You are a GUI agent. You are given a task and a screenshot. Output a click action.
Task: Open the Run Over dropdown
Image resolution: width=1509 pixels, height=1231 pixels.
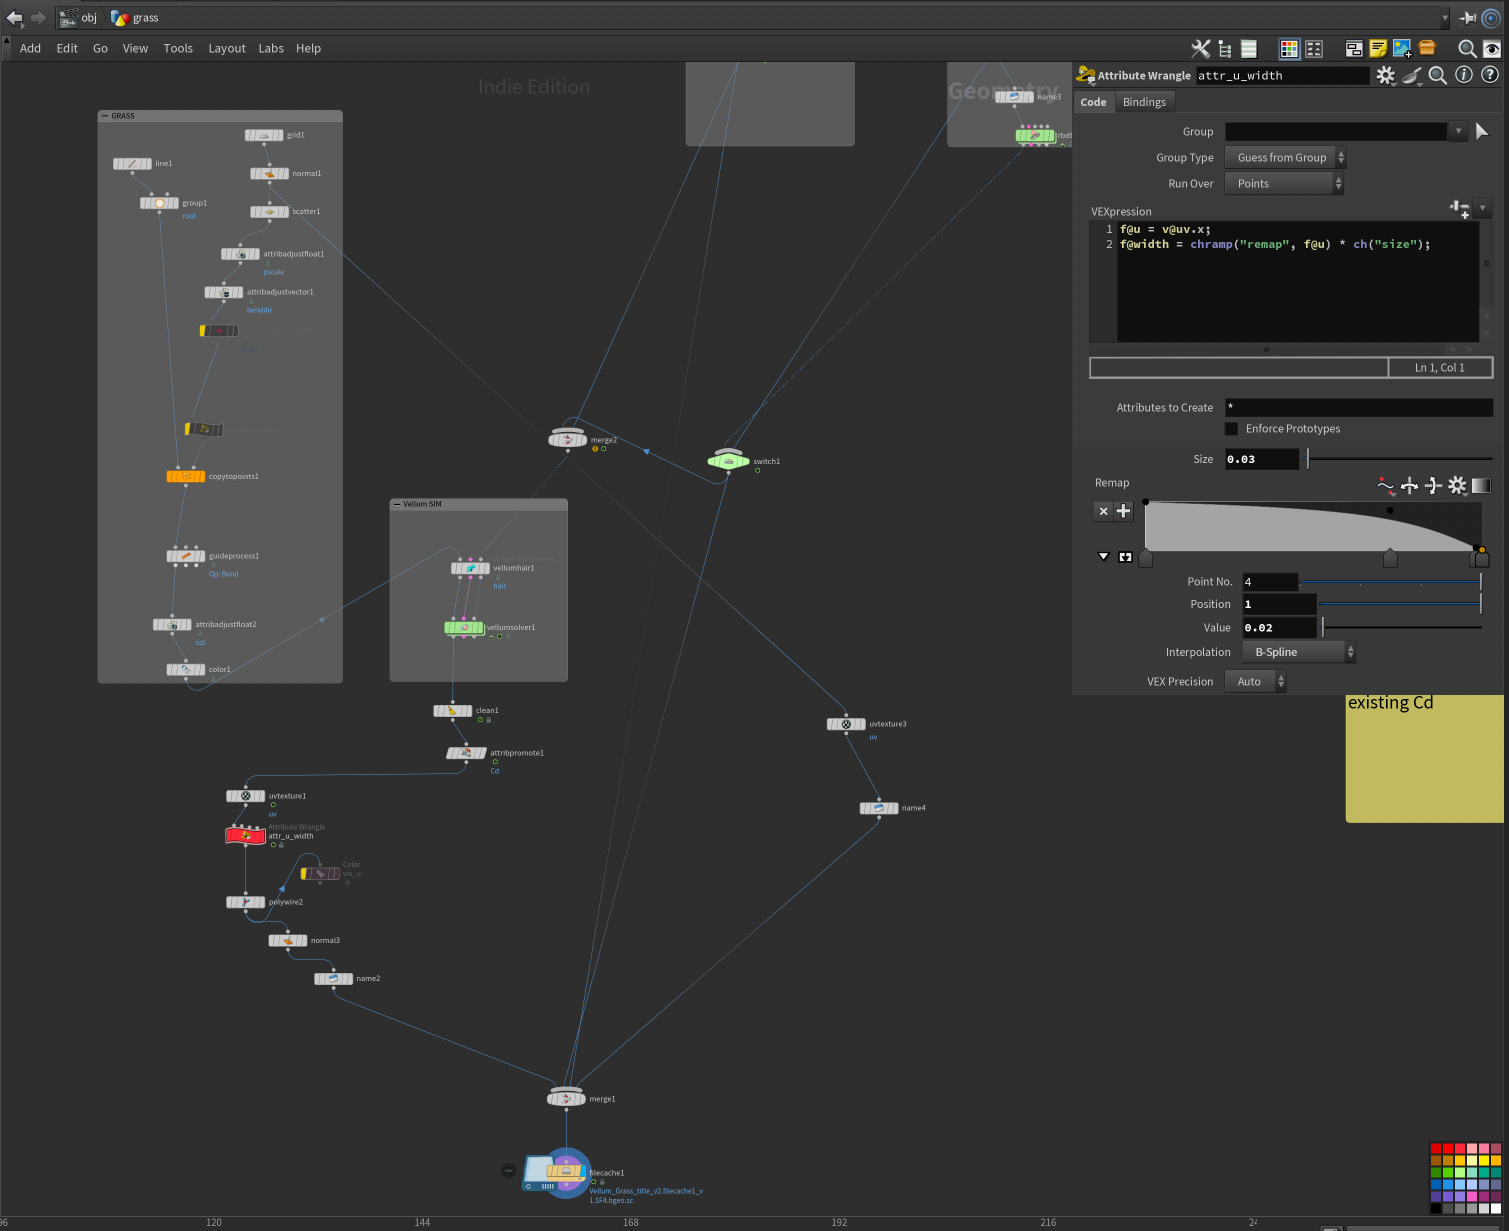coord(1284,184)
